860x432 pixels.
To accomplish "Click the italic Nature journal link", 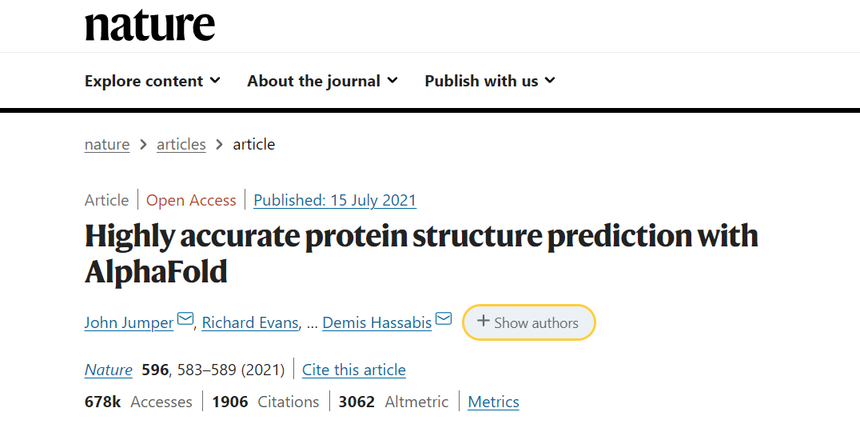I will 108,370.
